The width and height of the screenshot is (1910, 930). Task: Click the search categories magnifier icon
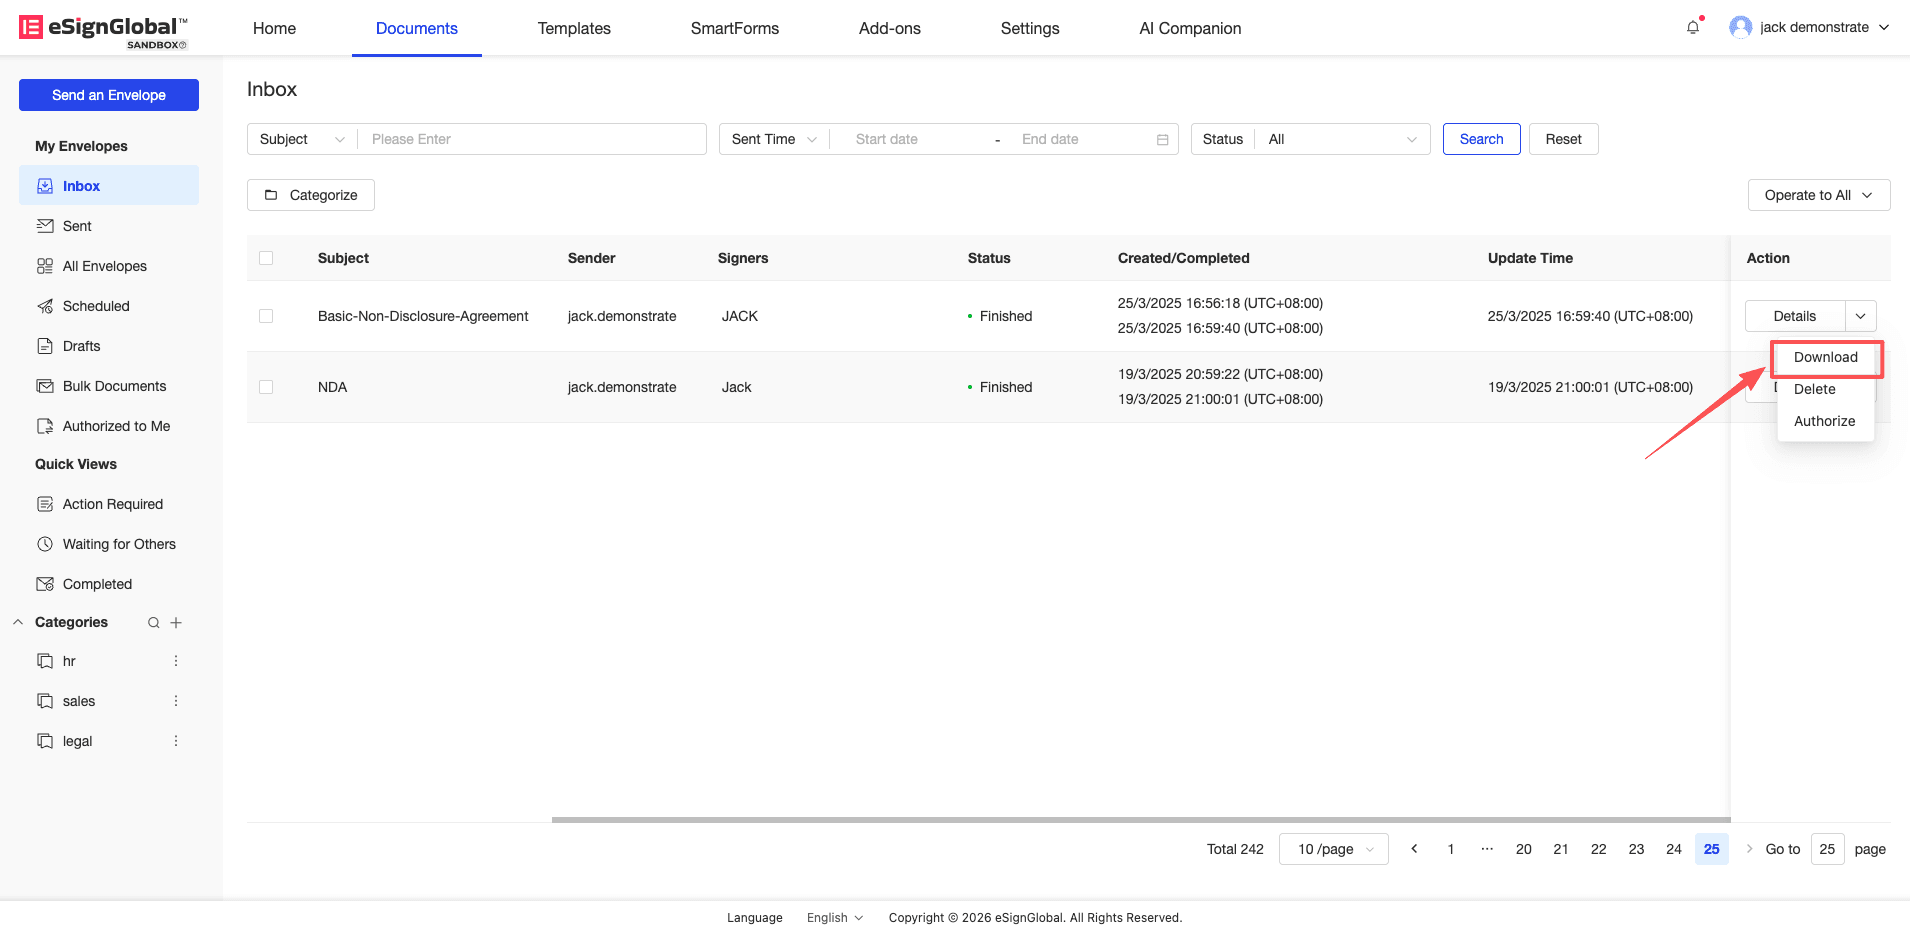click(x=154, y=623)
